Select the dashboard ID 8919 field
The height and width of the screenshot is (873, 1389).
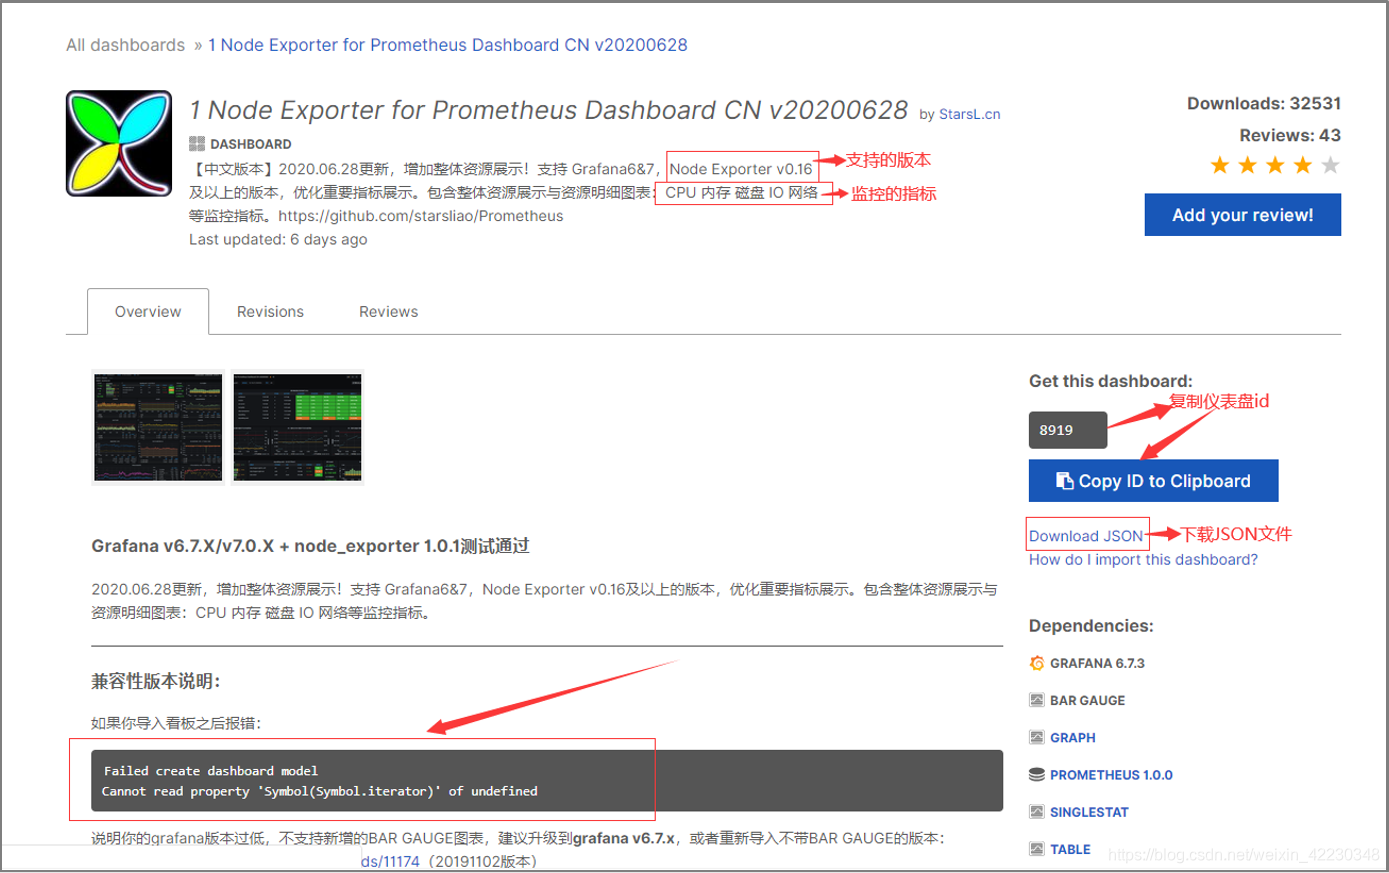[x=1068, y=430]
